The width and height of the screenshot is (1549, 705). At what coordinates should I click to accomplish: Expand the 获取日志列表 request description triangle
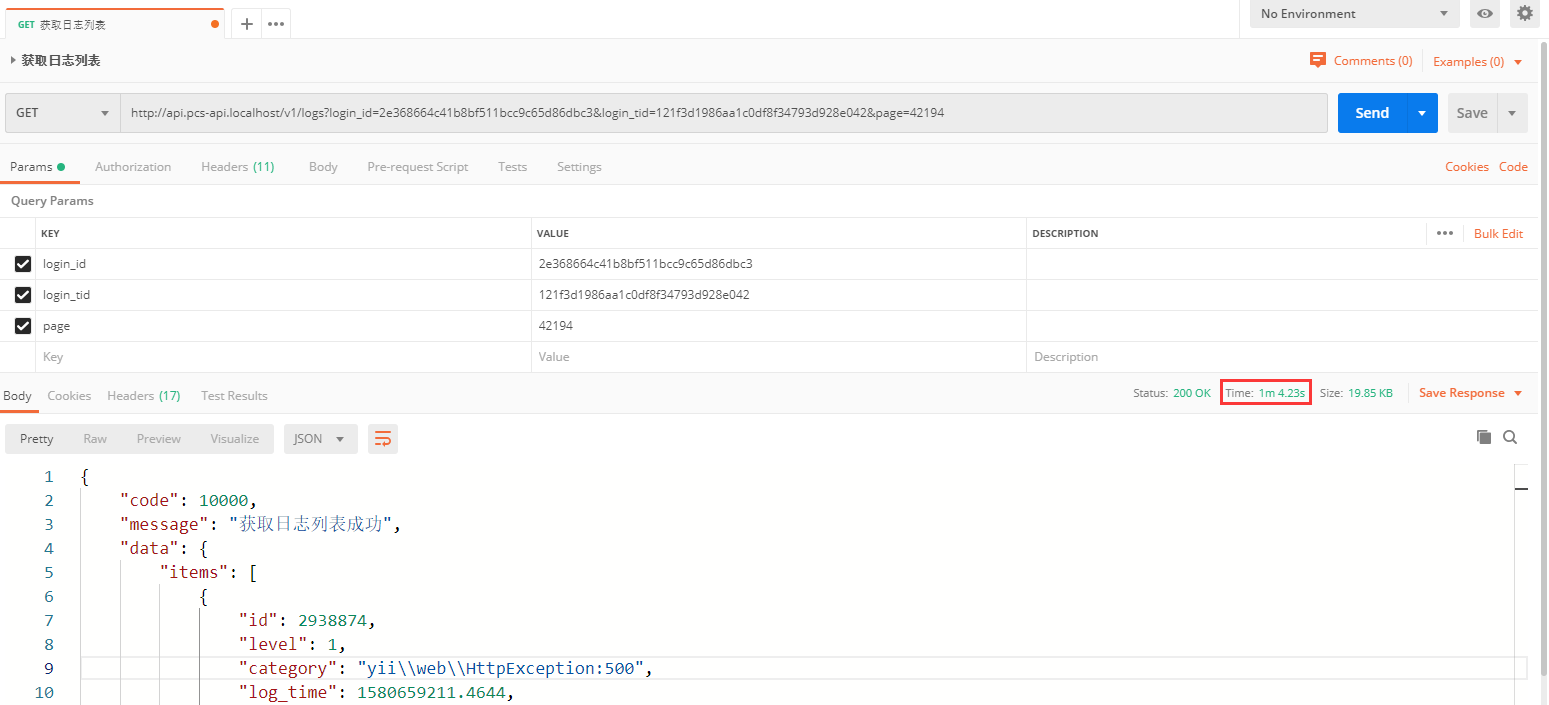point(13,61)
